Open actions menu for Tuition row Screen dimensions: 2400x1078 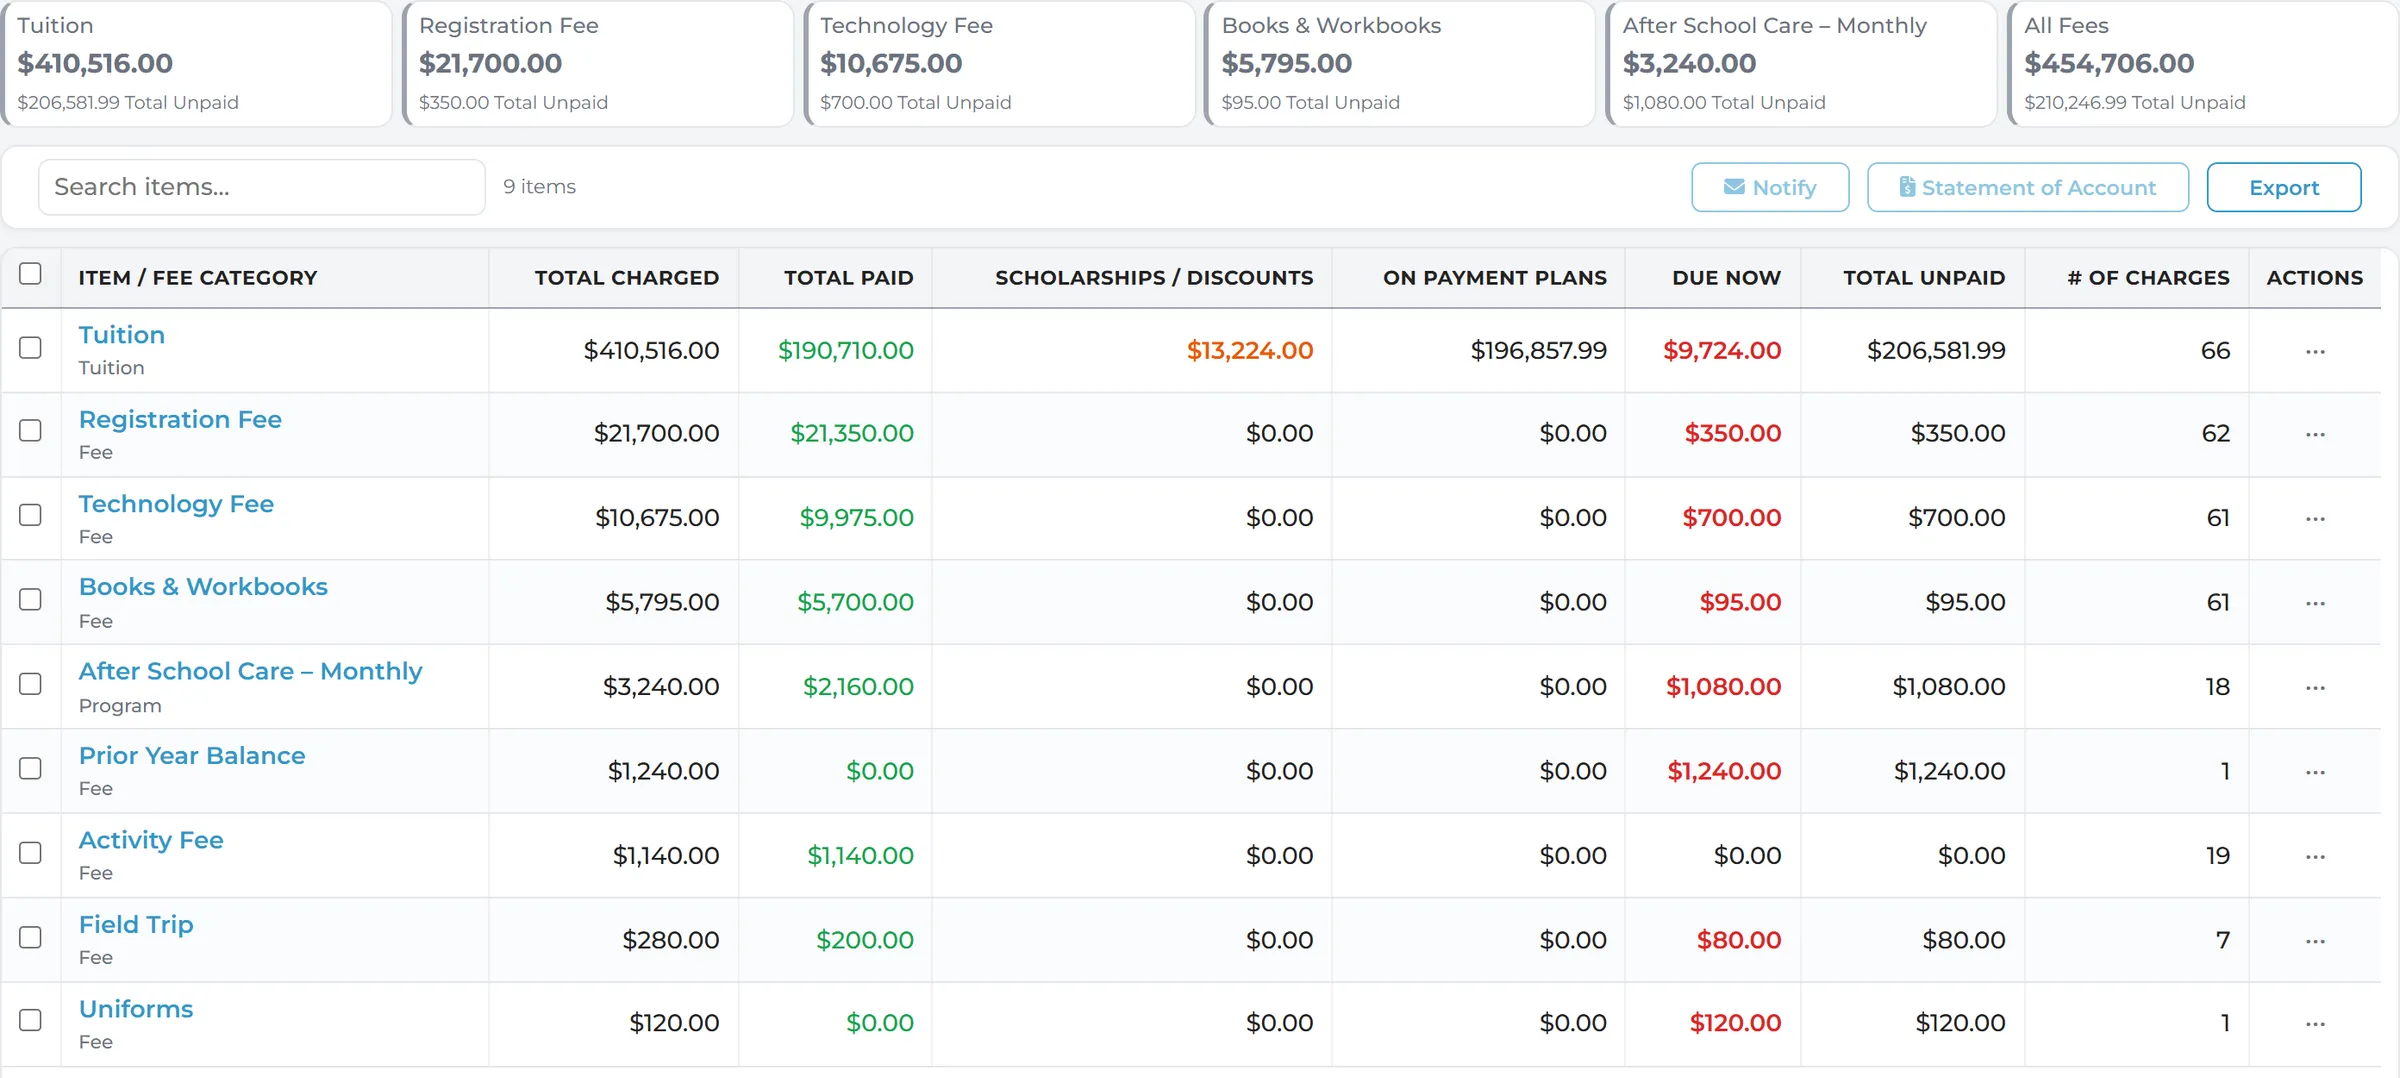[2314, 351]
